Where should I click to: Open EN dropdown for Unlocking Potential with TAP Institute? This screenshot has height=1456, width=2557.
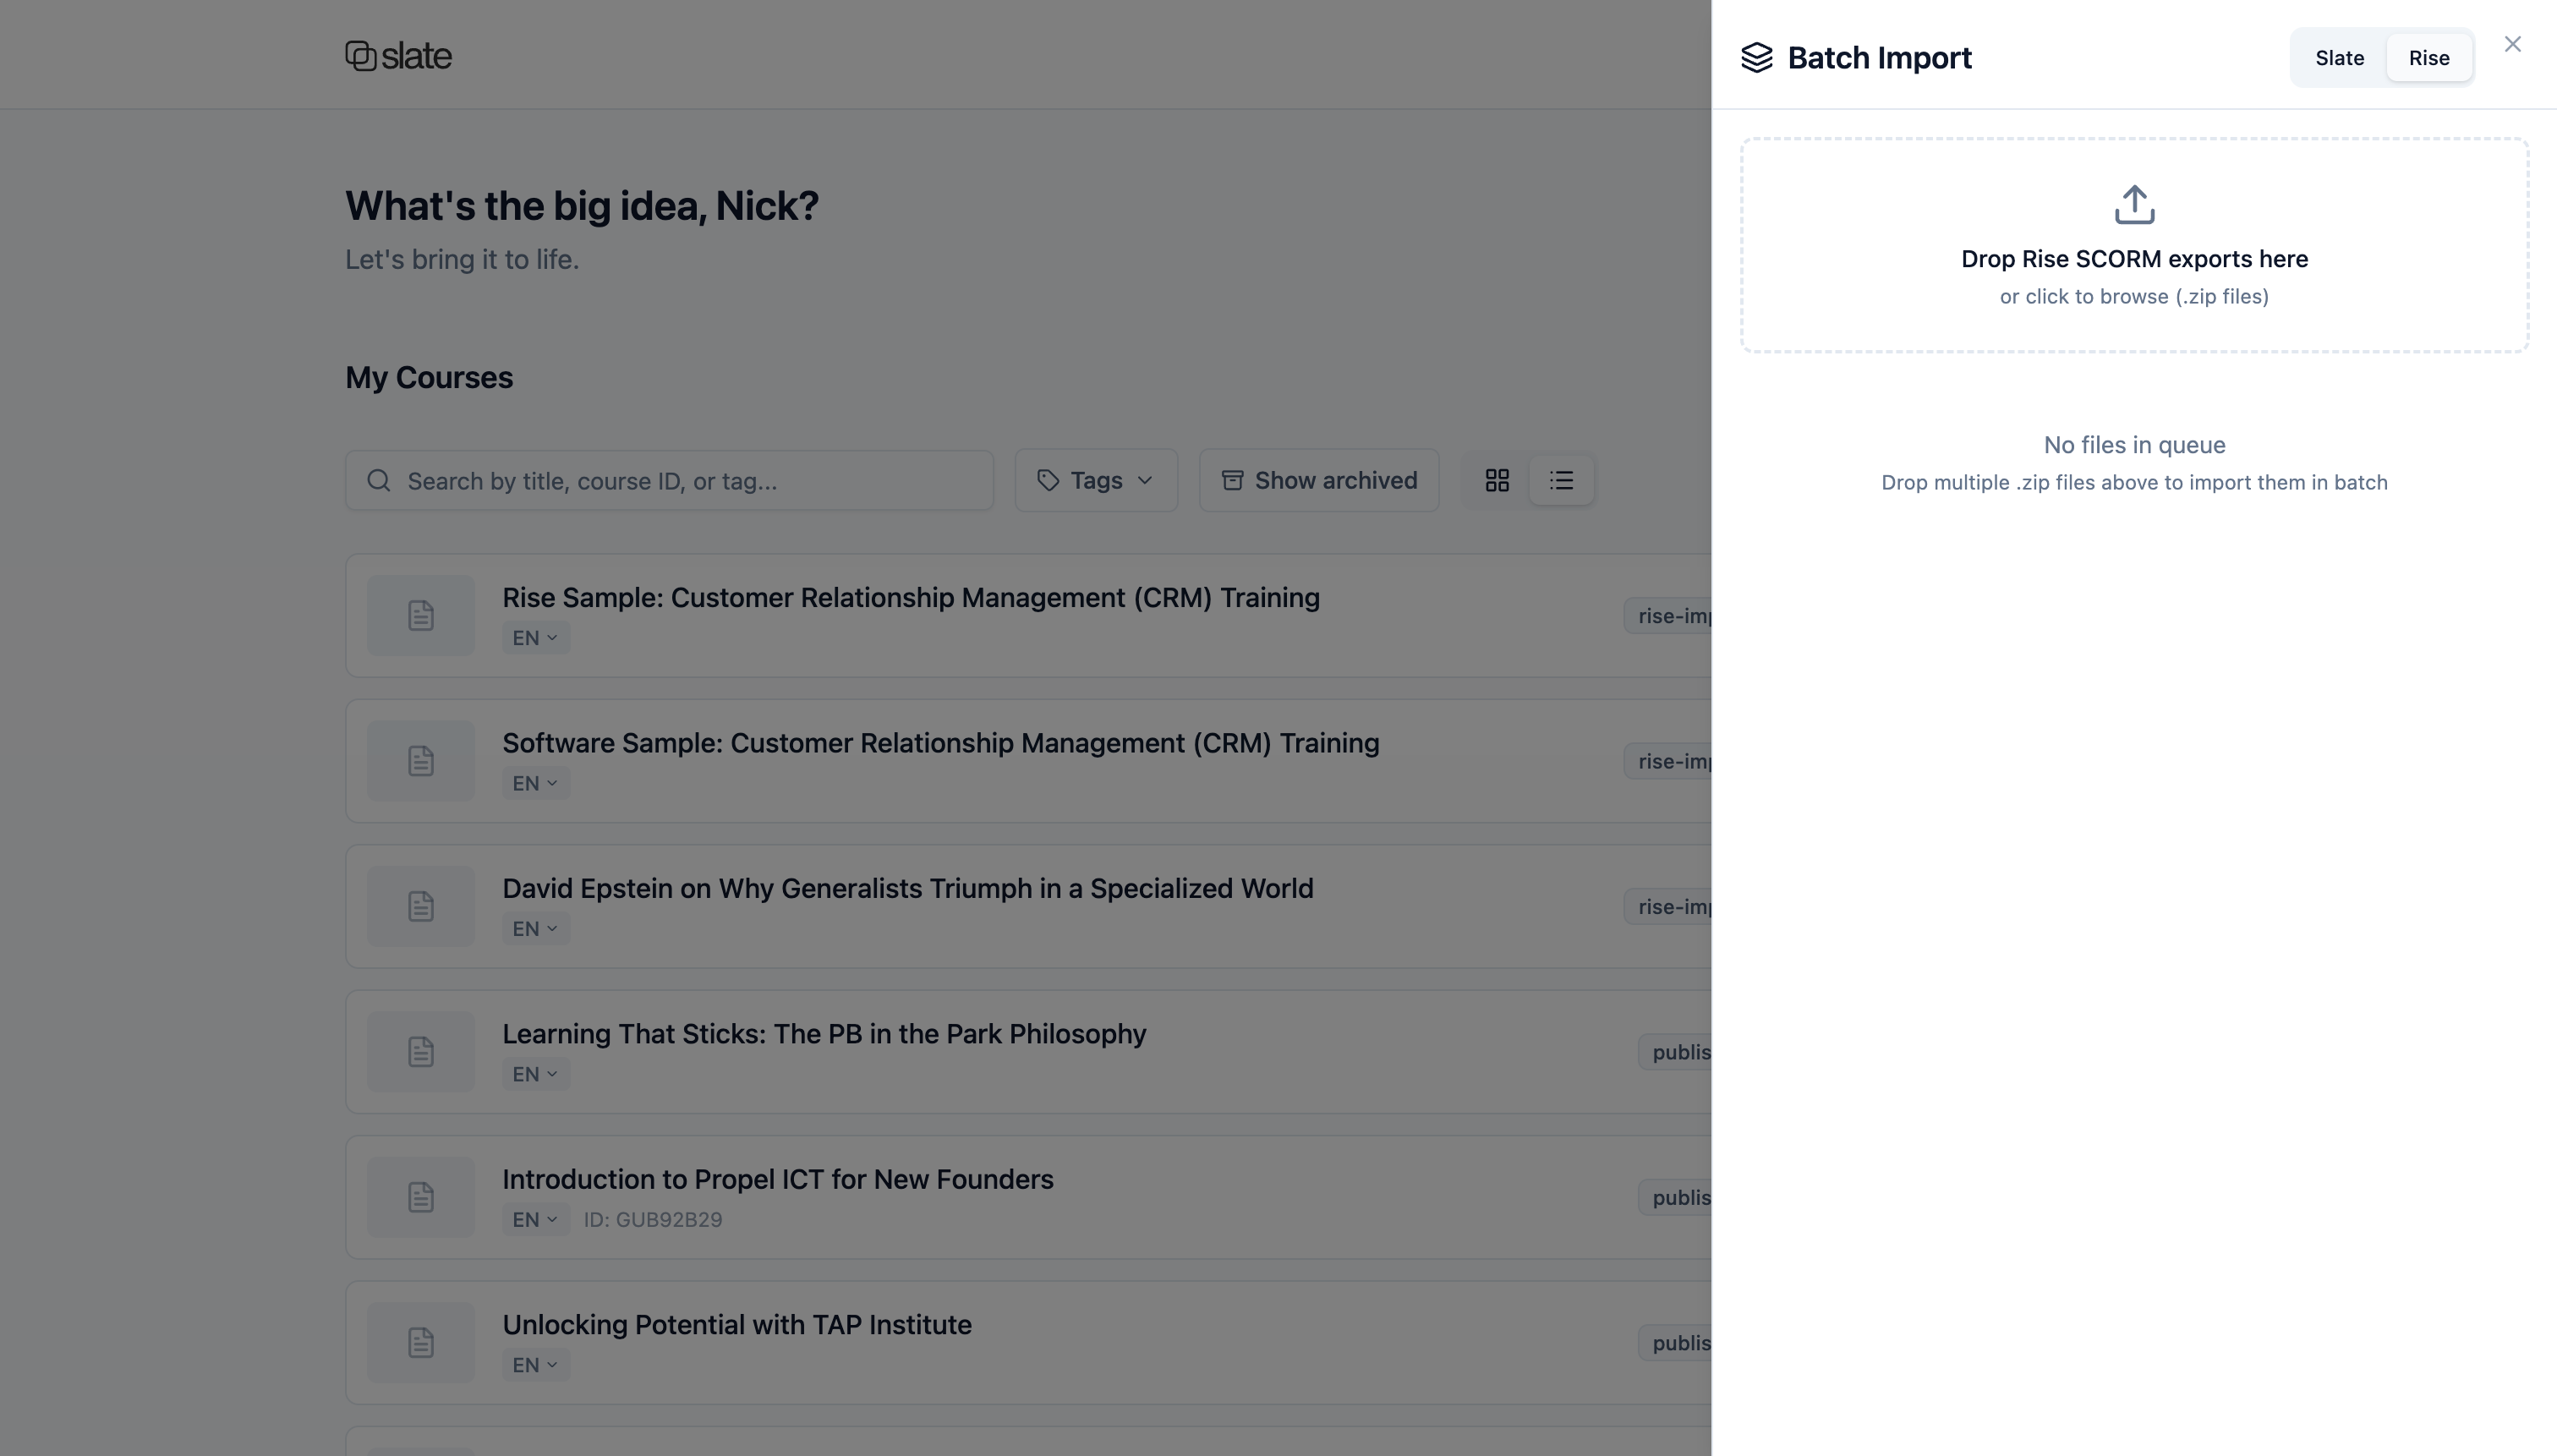[534, 1364]
